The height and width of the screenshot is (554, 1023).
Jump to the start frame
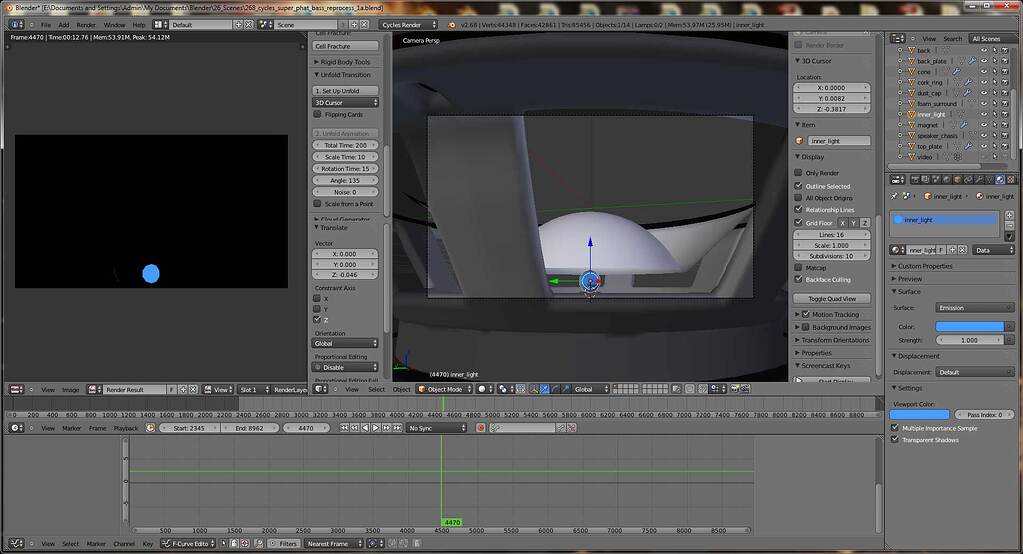(344, 428)
